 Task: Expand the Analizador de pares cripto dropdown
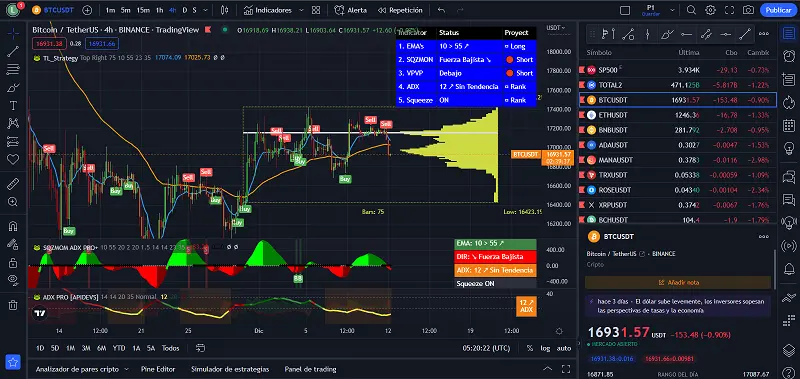126,369
